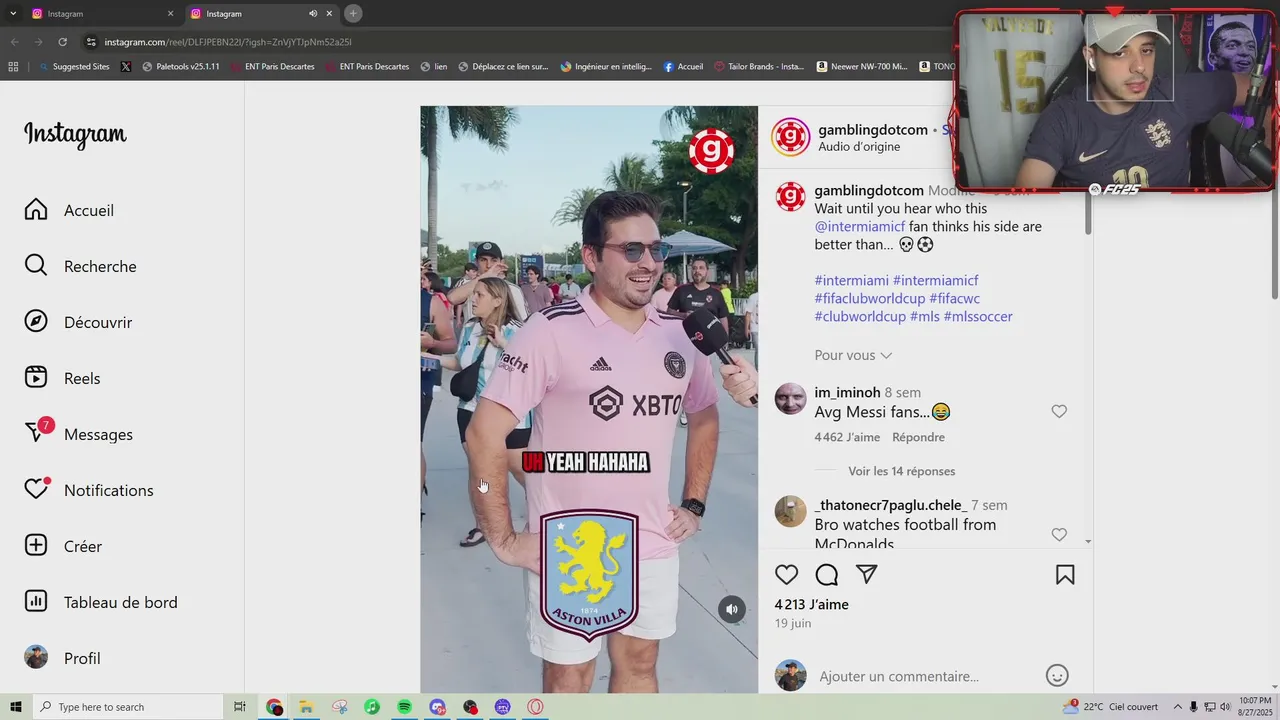
Task: Open Suggested Sites bookmark
Action: [74, 67]
